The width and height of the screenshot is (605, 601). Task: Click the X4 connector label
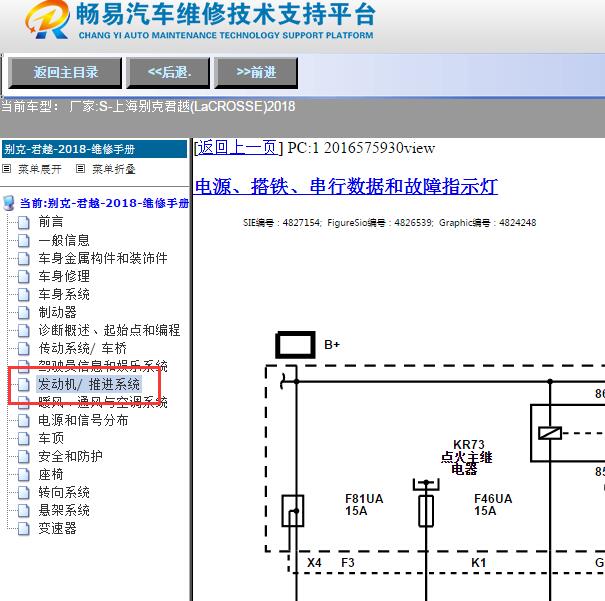point(314,563)
